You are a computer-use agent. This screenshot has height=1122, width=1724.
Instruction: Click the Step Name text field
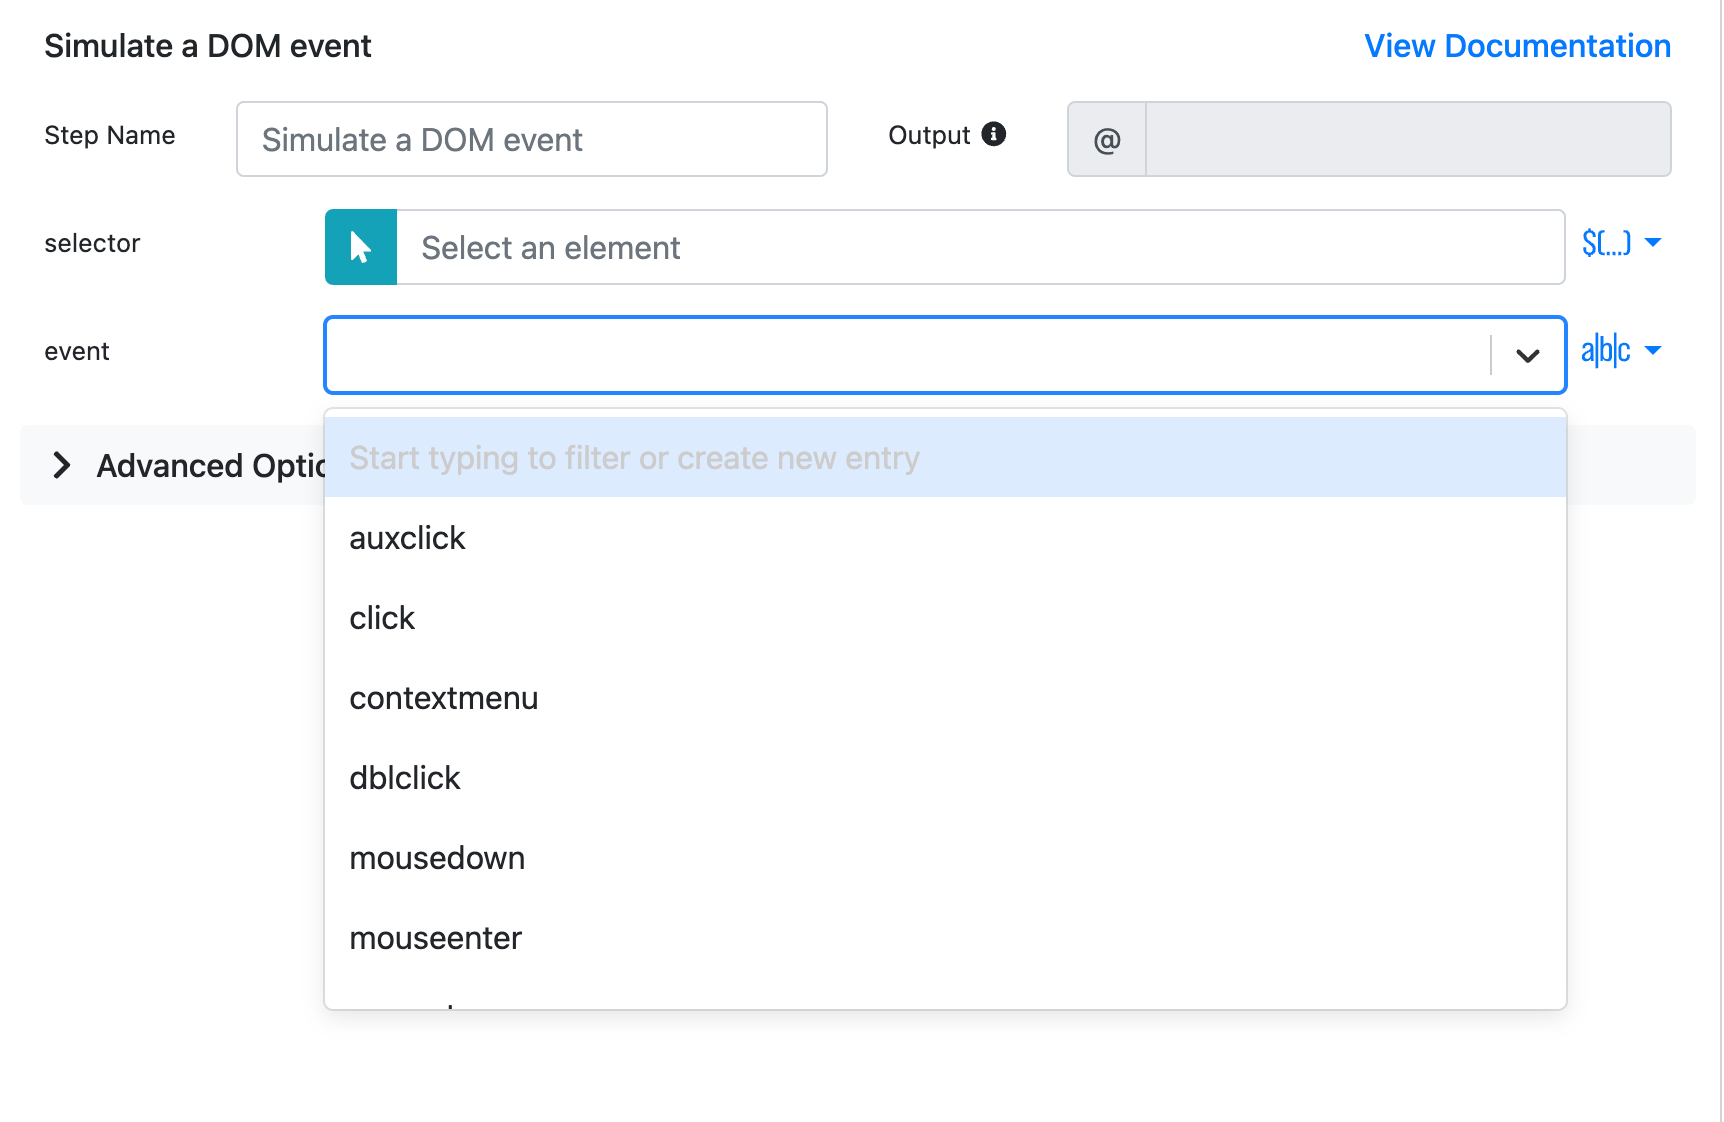(x=531, y=140)
